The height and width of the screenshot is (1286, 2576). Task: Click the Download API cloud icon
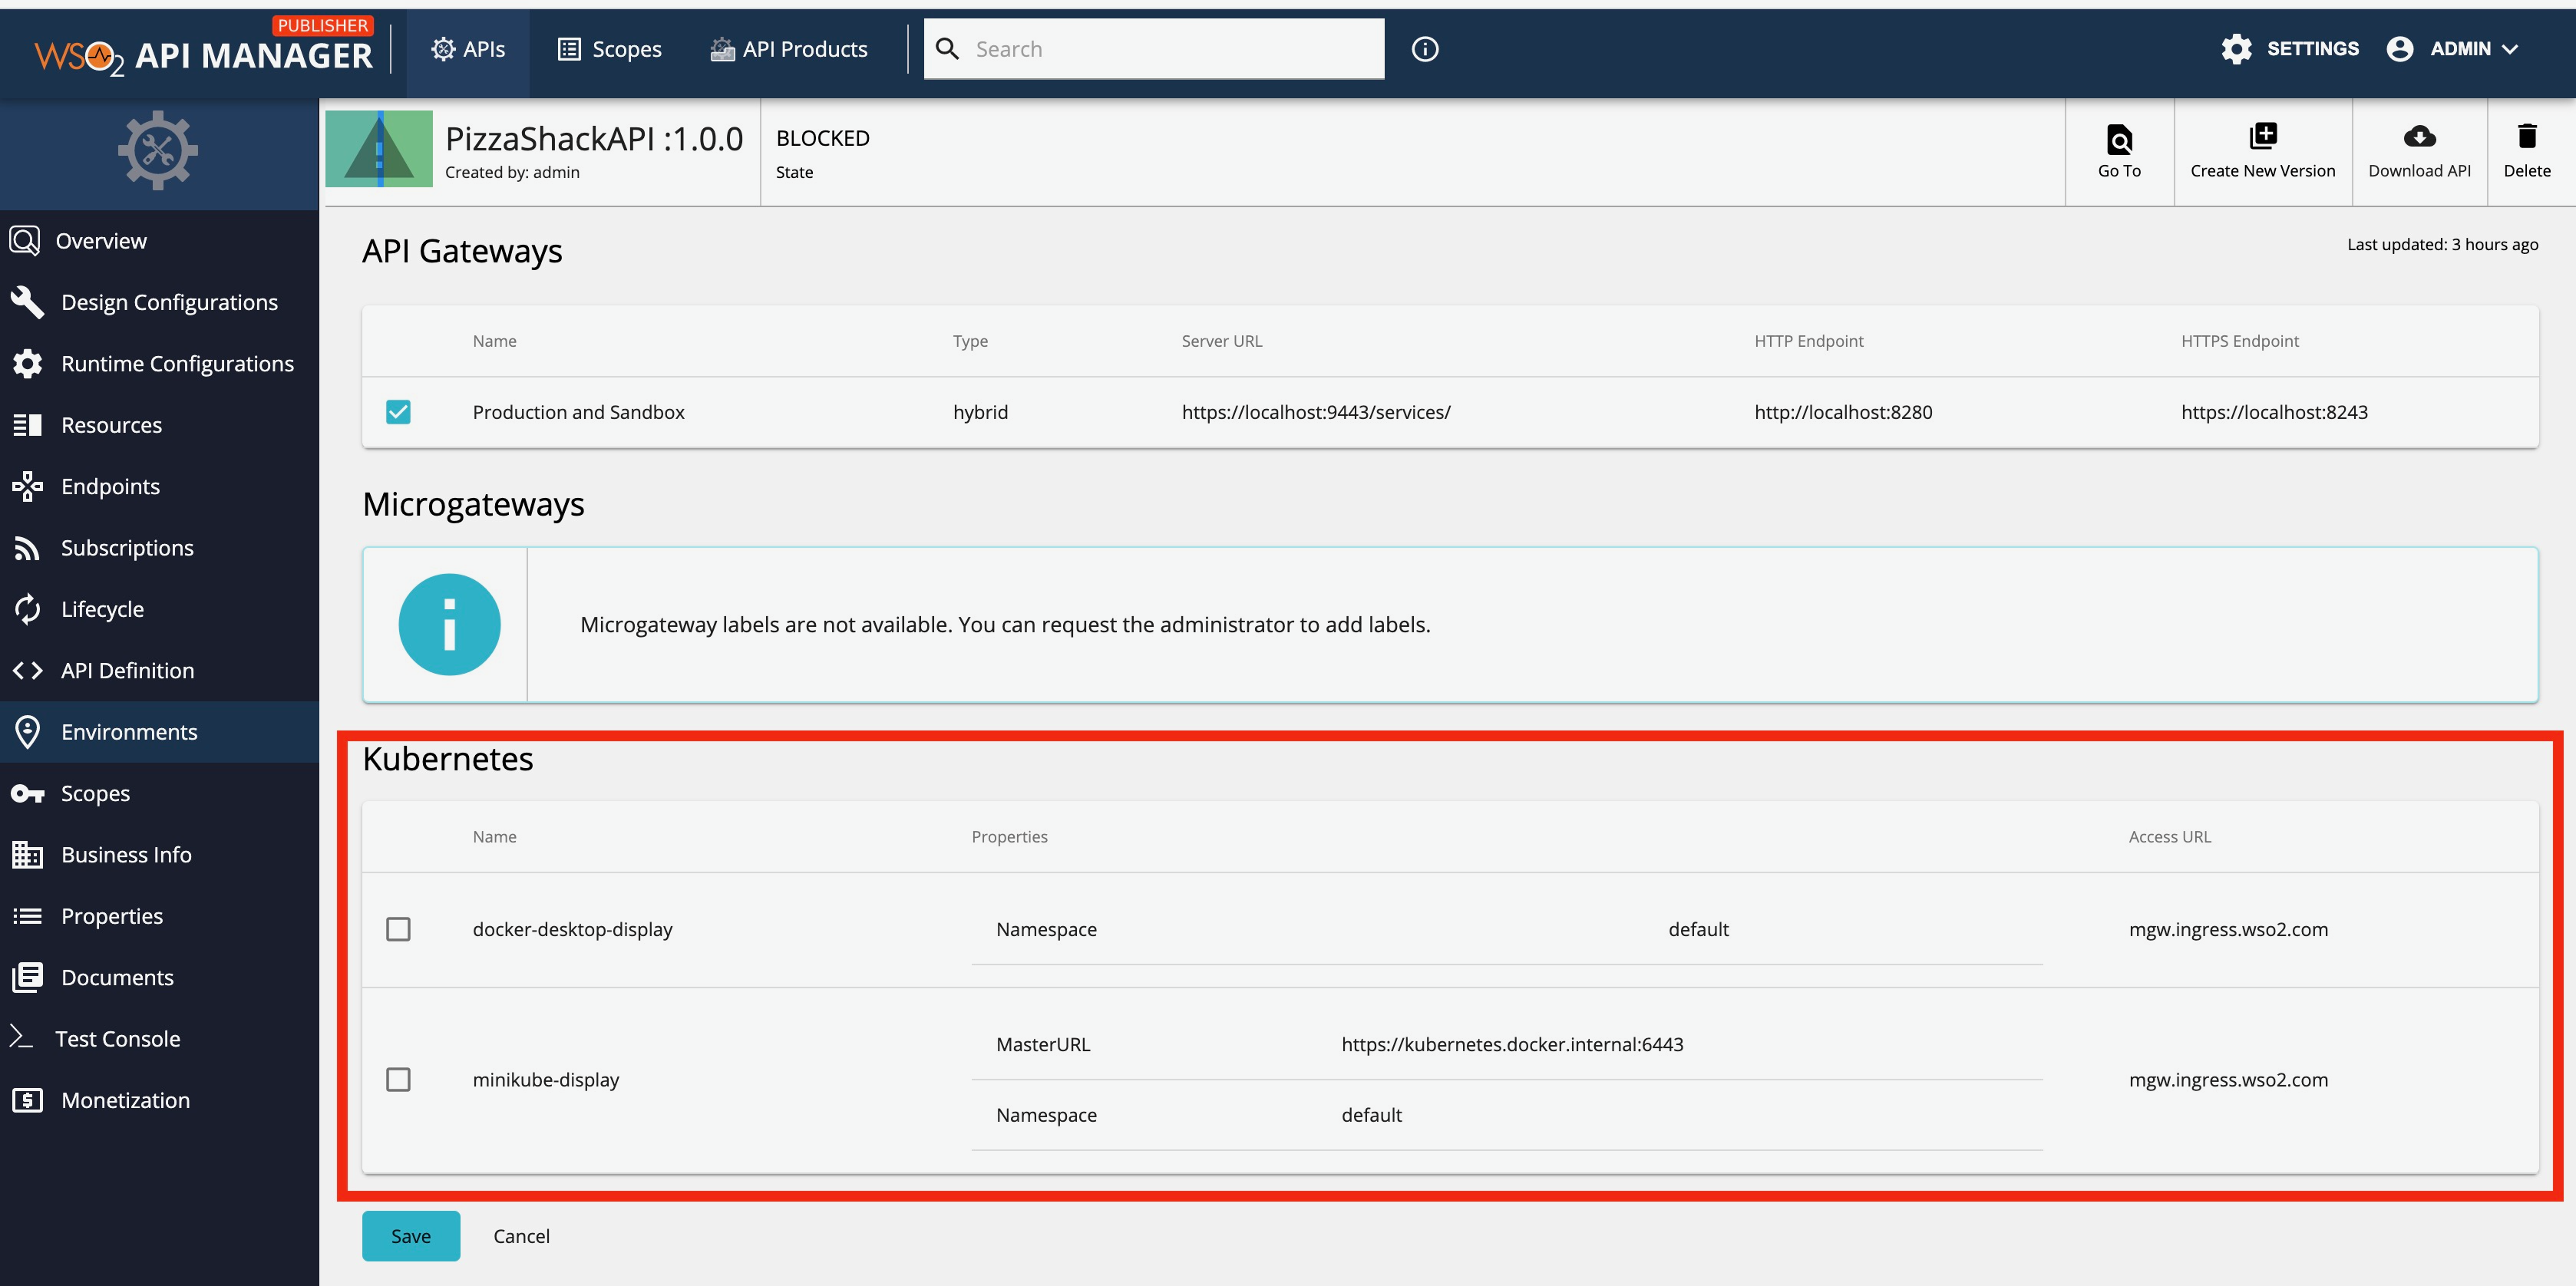pos(2419,136)
